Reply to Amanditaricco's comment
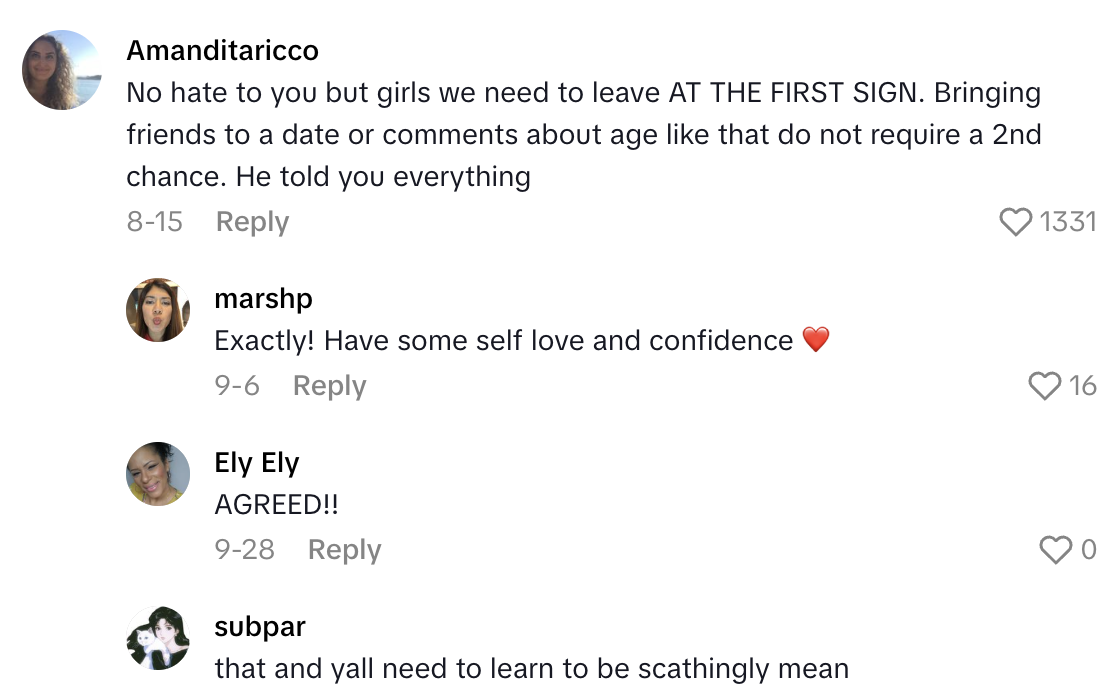 coord(252,221)
